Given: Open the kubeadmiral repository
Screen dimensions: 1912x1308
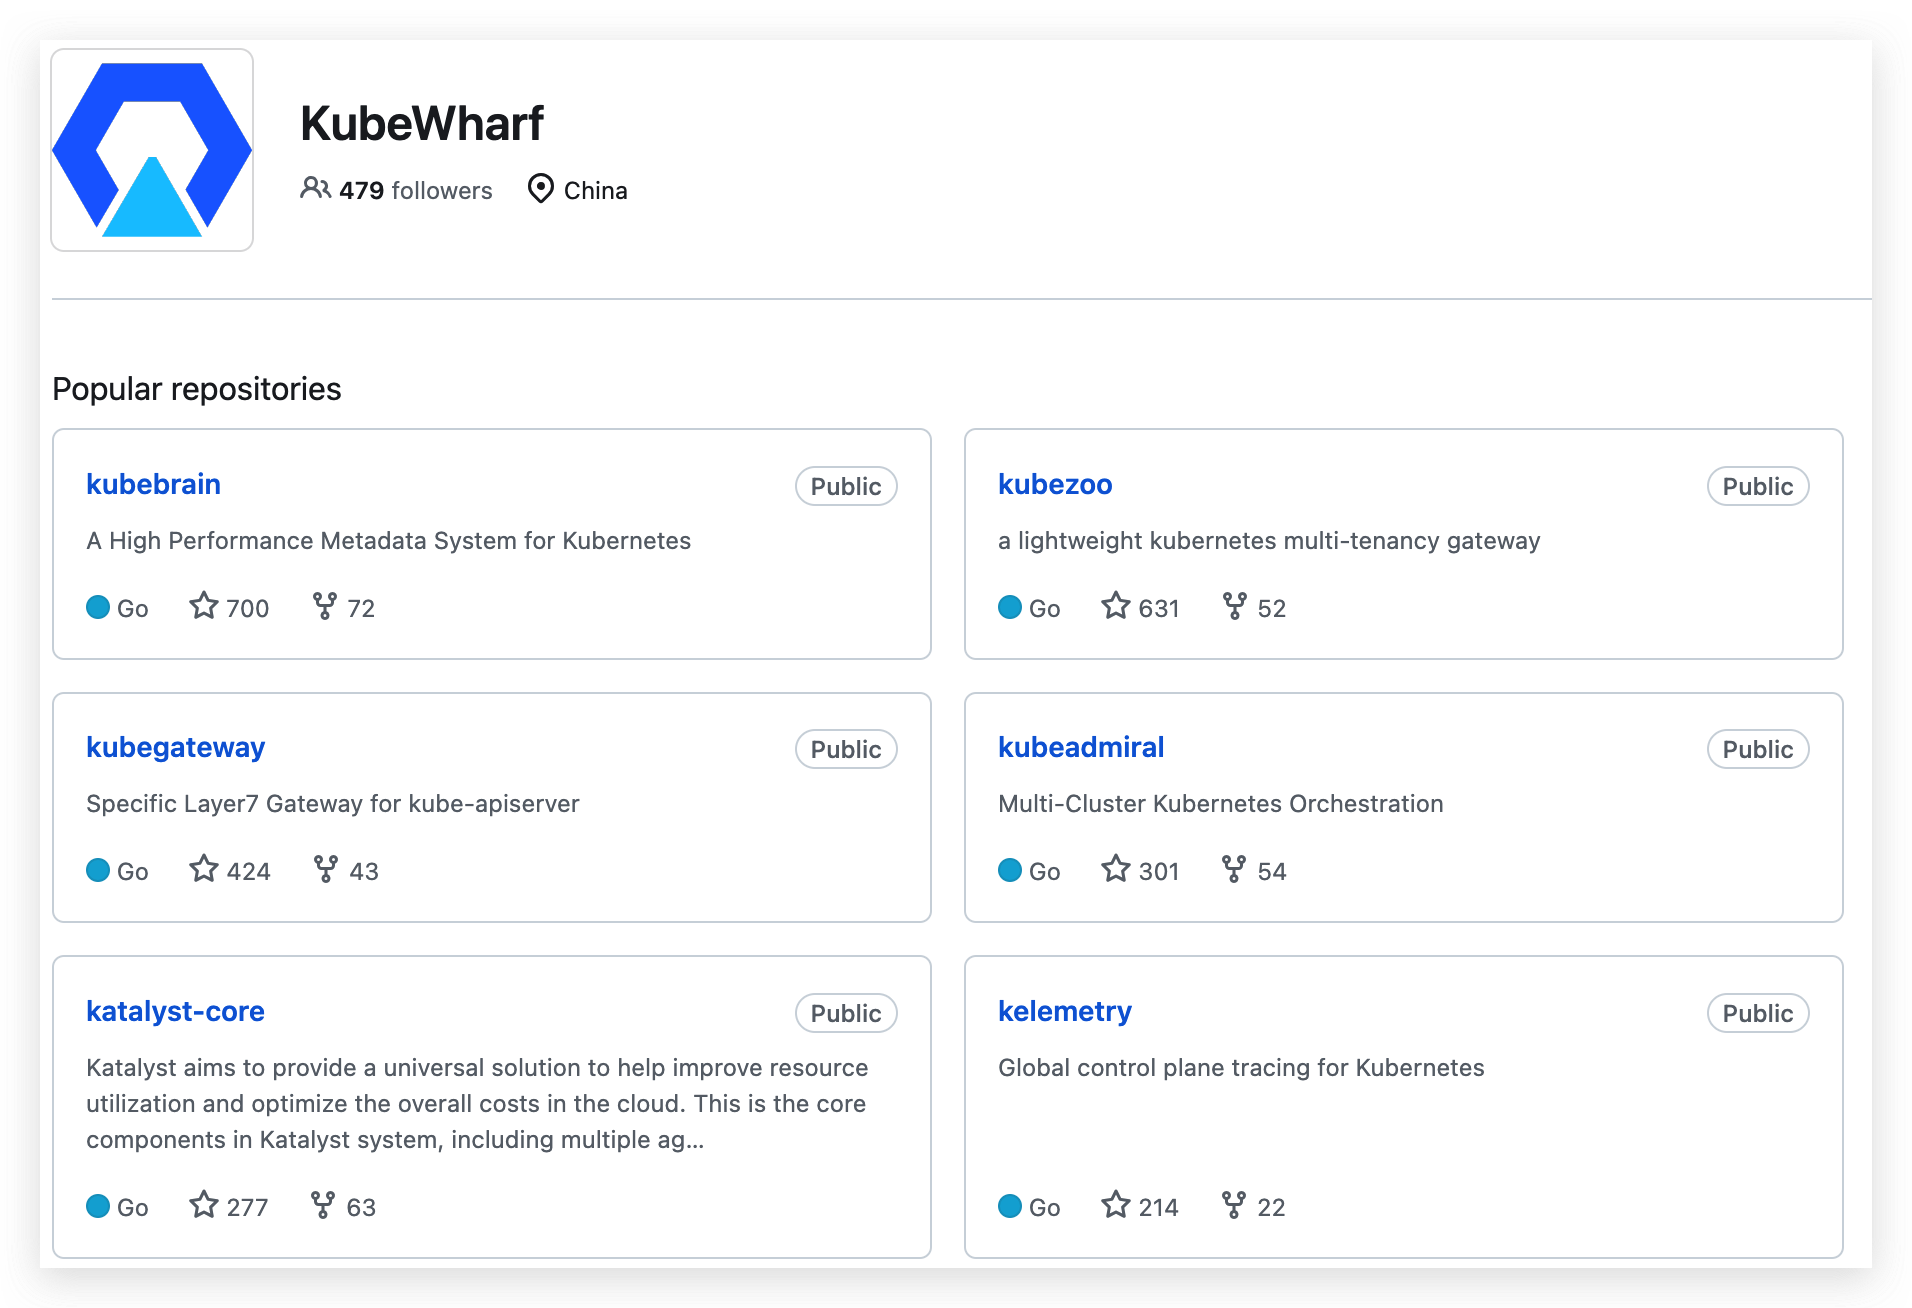Looking at the screenshot, I should click(1081, 747).
